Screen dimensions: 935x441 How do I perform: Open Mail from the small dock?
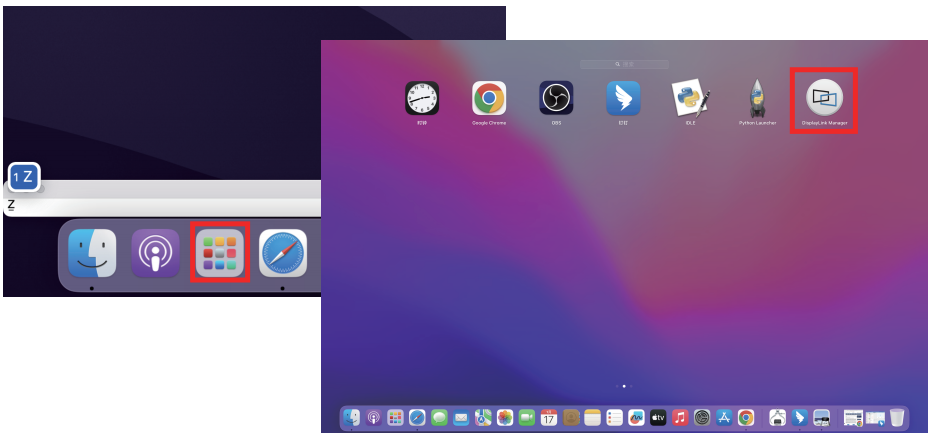[x=461, y=417]
